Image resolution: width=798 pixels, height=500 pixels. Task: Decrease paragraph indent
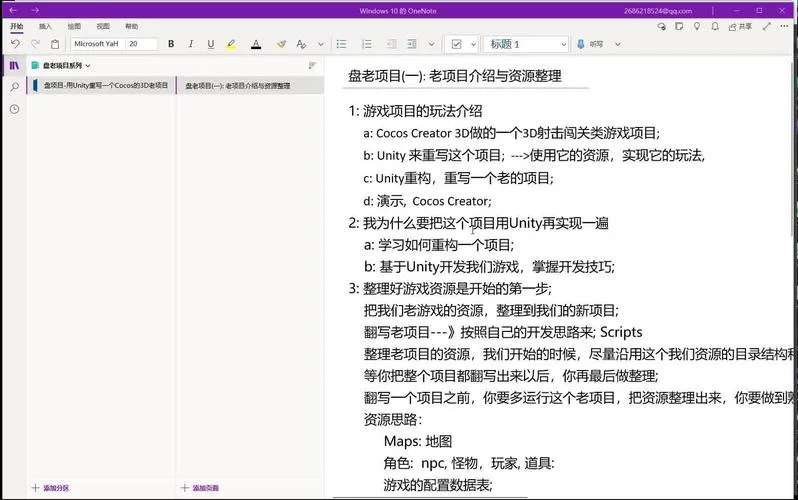391,44
